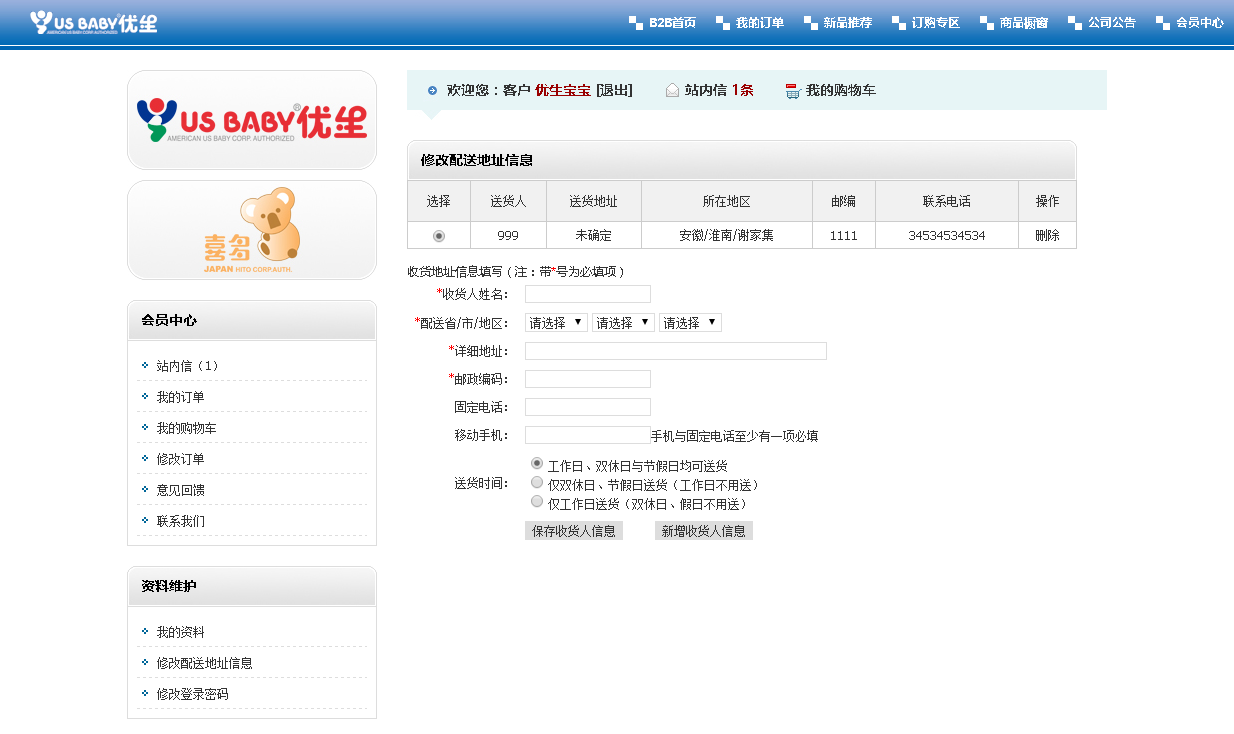Click the arrow icon before 欢迎您
This screenshot has height=734, width=1234.
(x=432, y=90)
